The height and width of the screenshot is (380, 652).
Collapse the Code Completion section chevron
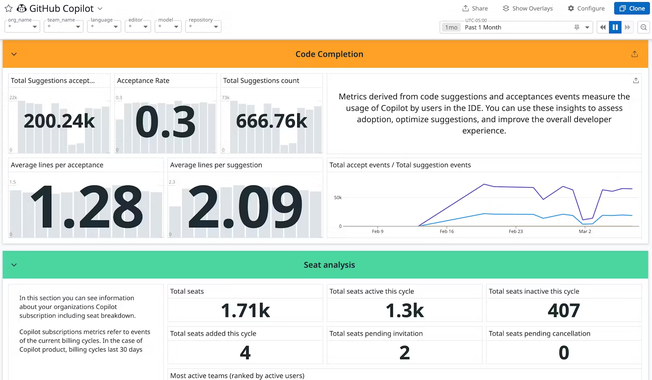coord(14,54)
